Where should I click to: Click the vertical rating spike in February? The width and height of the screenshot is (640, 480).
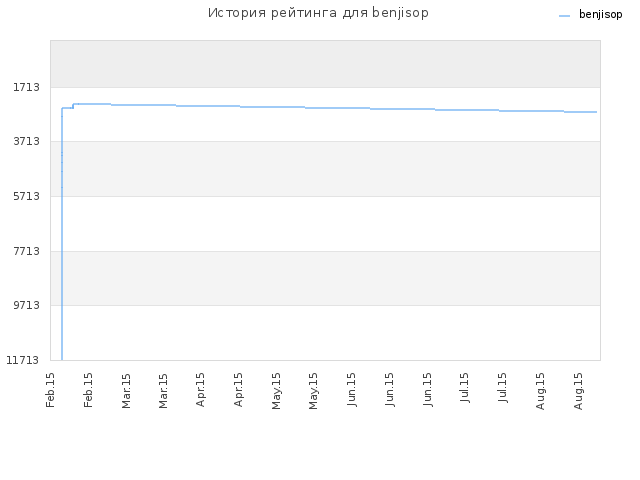tap(62, 234)
